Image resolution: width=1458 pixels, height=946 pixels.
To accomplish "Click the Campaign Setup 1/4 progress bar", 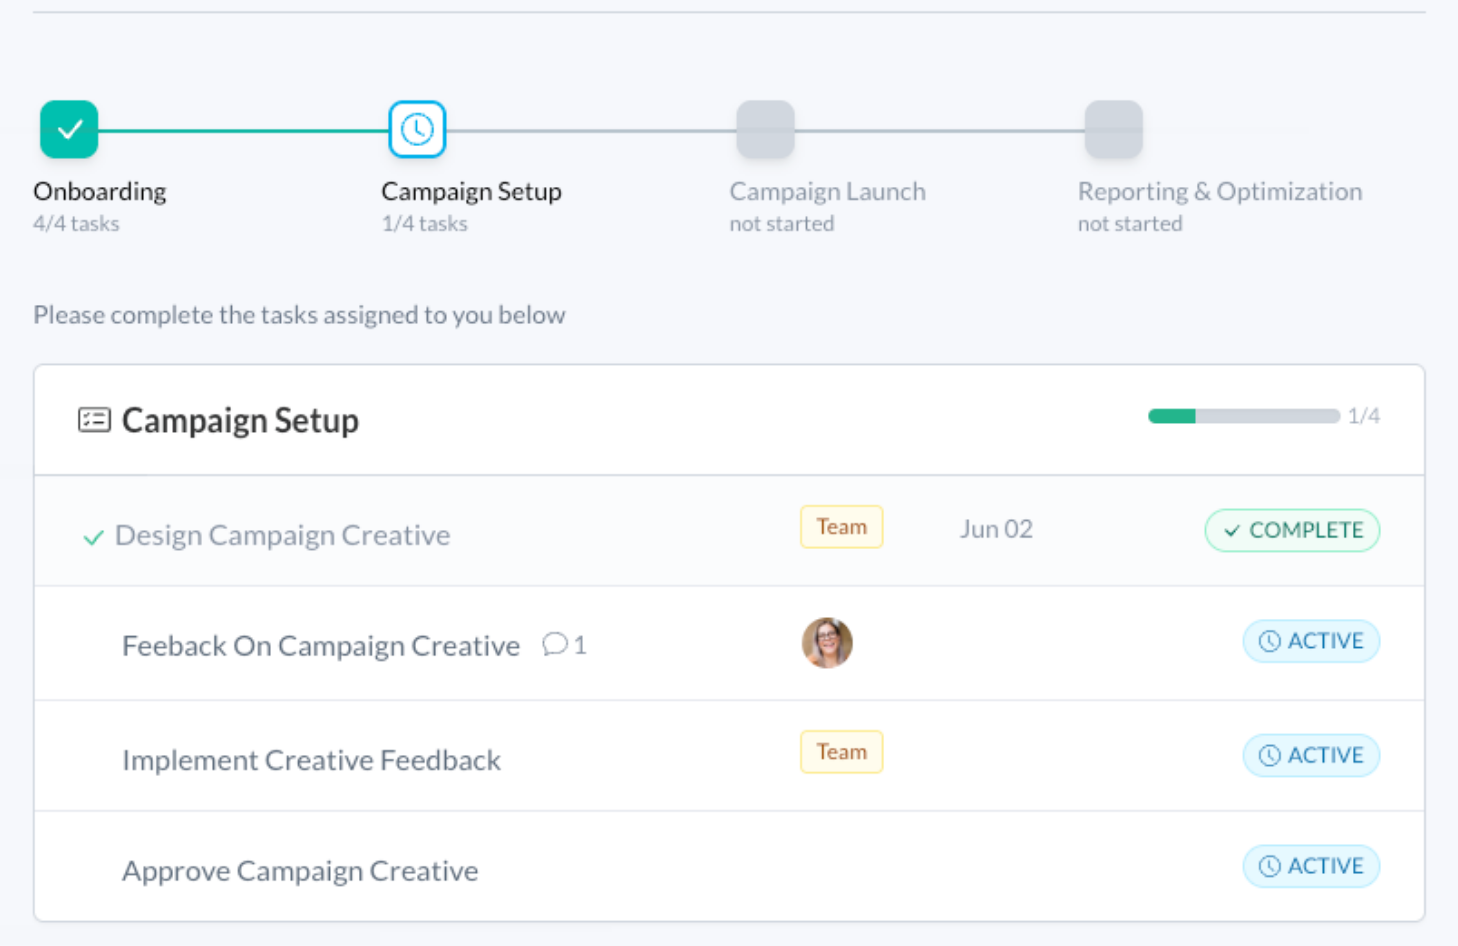I will pos(1243,416).
